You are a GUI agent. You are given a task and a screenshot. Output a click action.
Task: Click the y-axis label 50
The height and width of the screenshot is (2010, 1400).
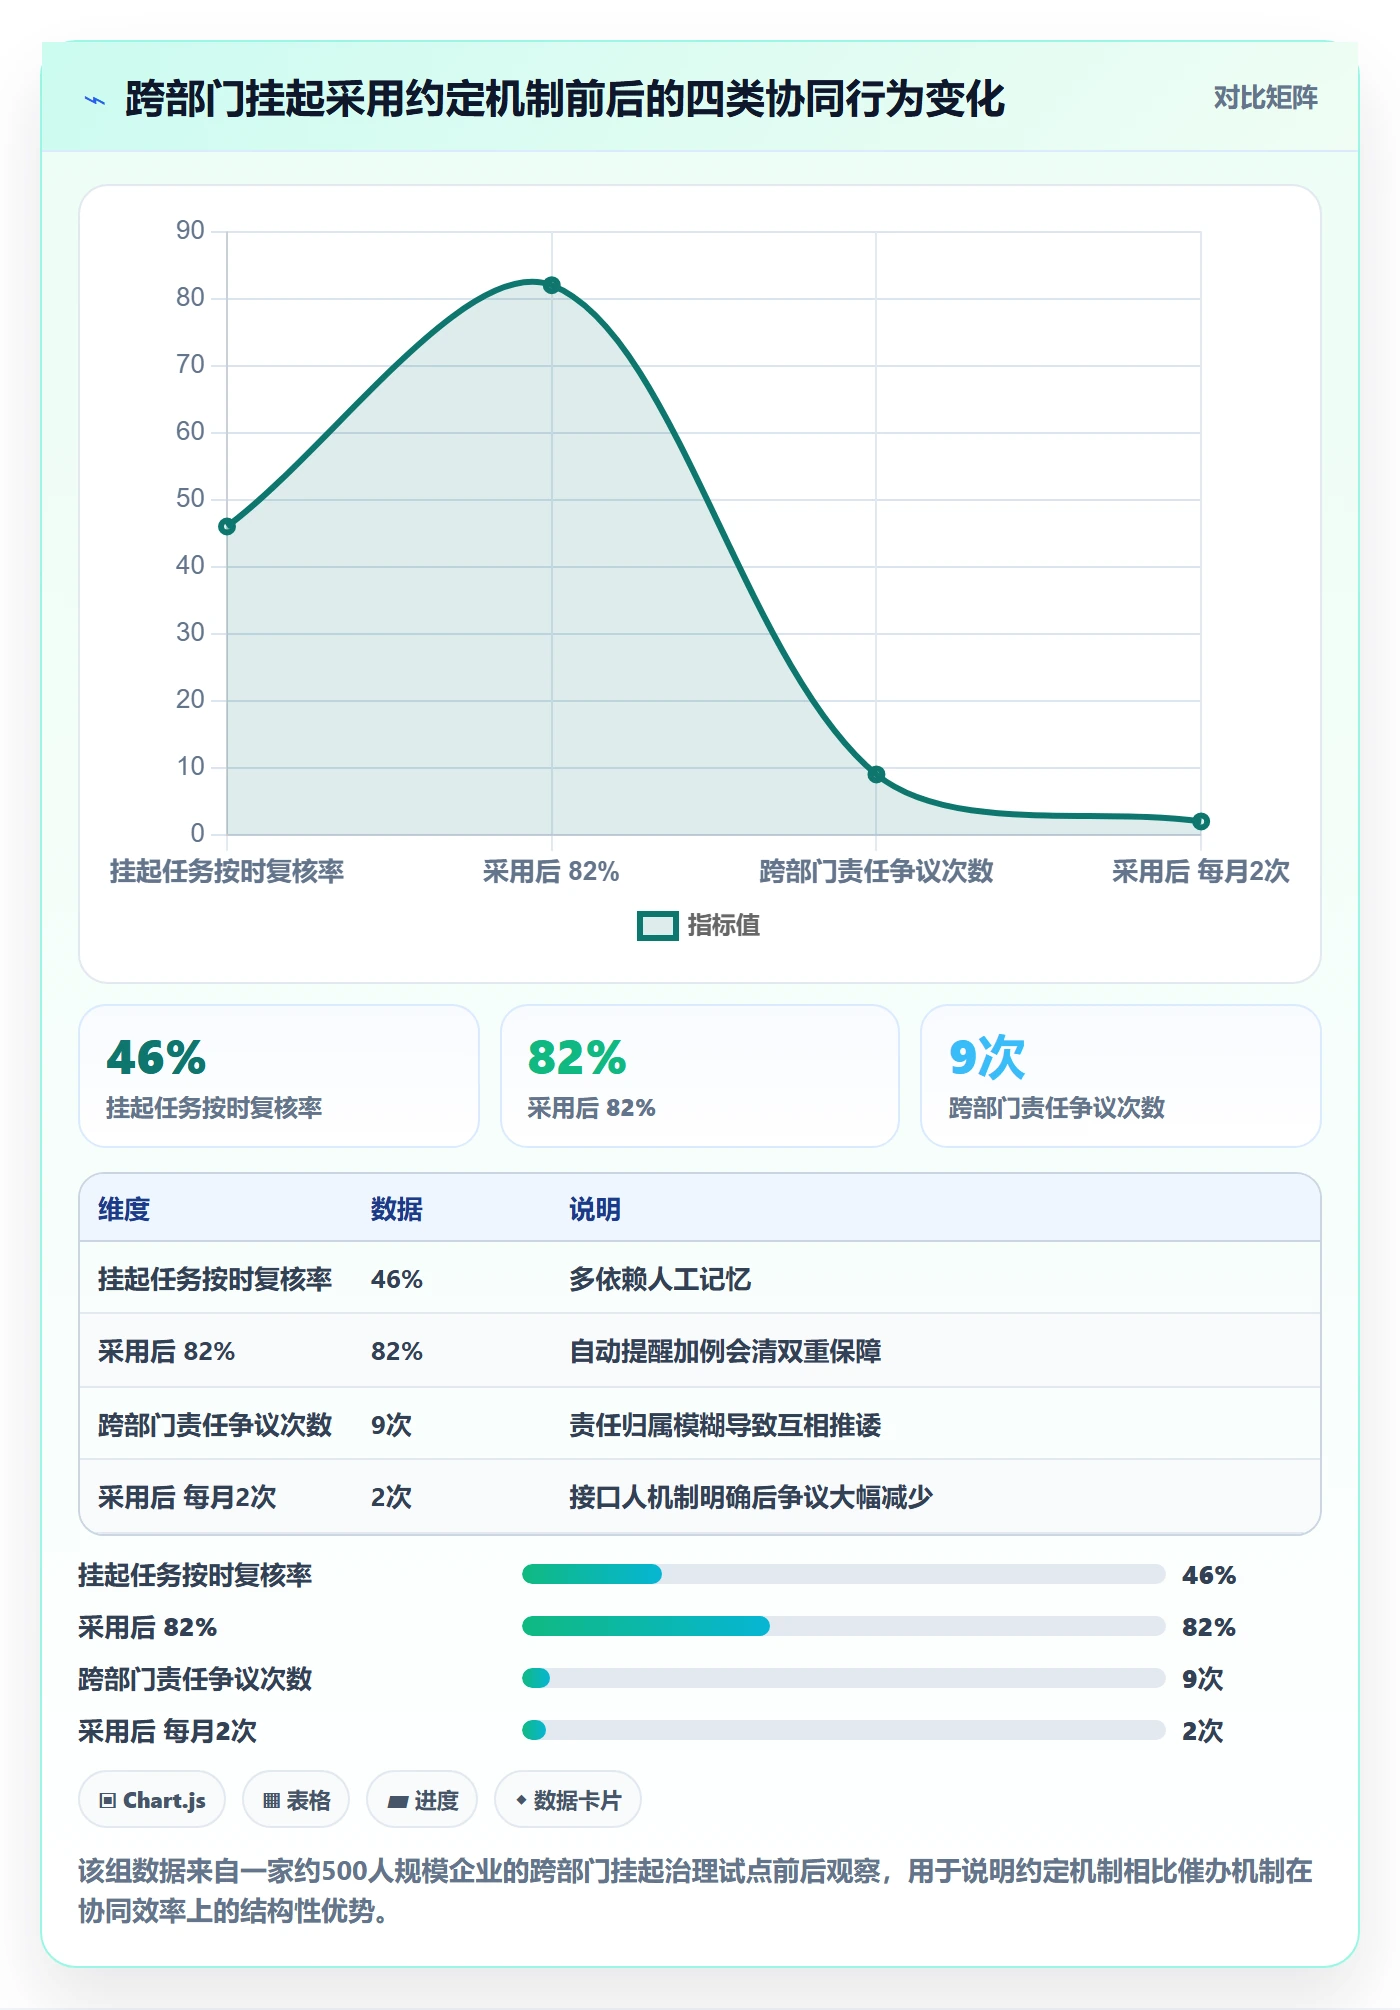click(x=190, y=499)
